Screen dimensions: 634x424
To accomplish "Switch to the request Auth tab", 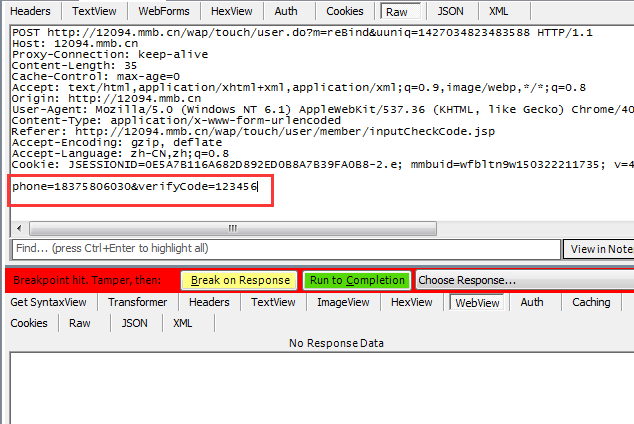I will pyautogui.click(x=286, y=11).
